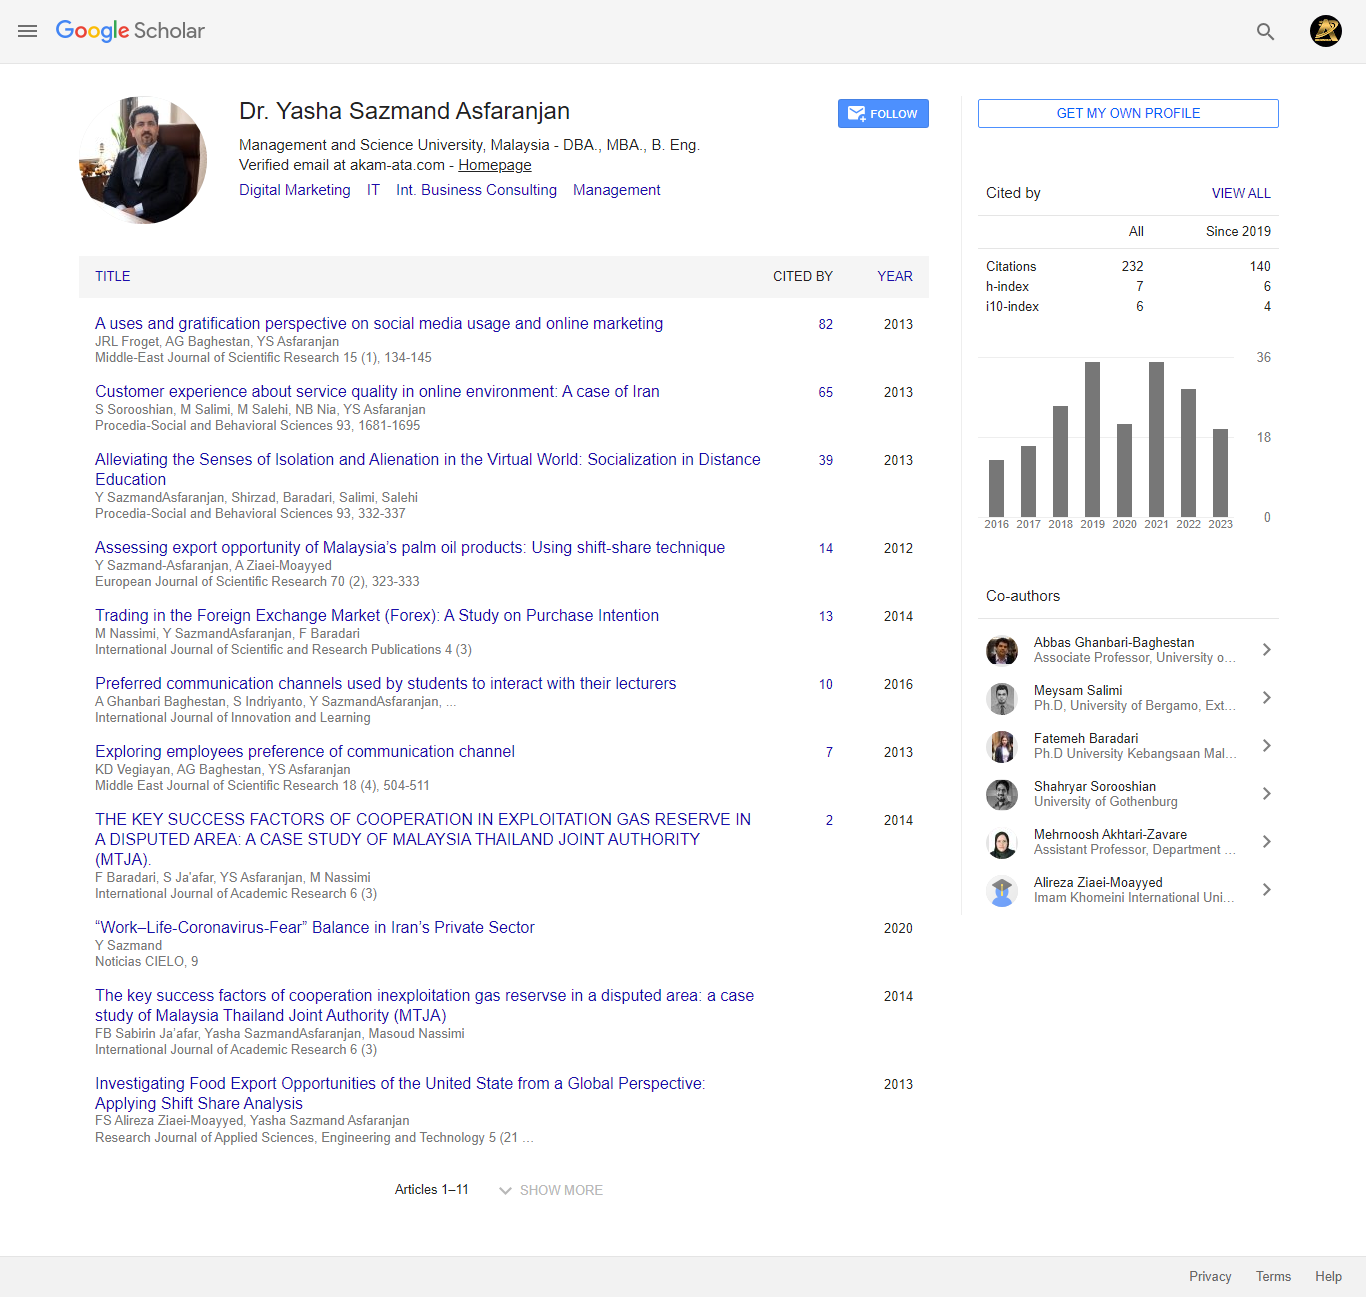Open the search icon
The image size is (1366, 1297).
click(1265, 31)
